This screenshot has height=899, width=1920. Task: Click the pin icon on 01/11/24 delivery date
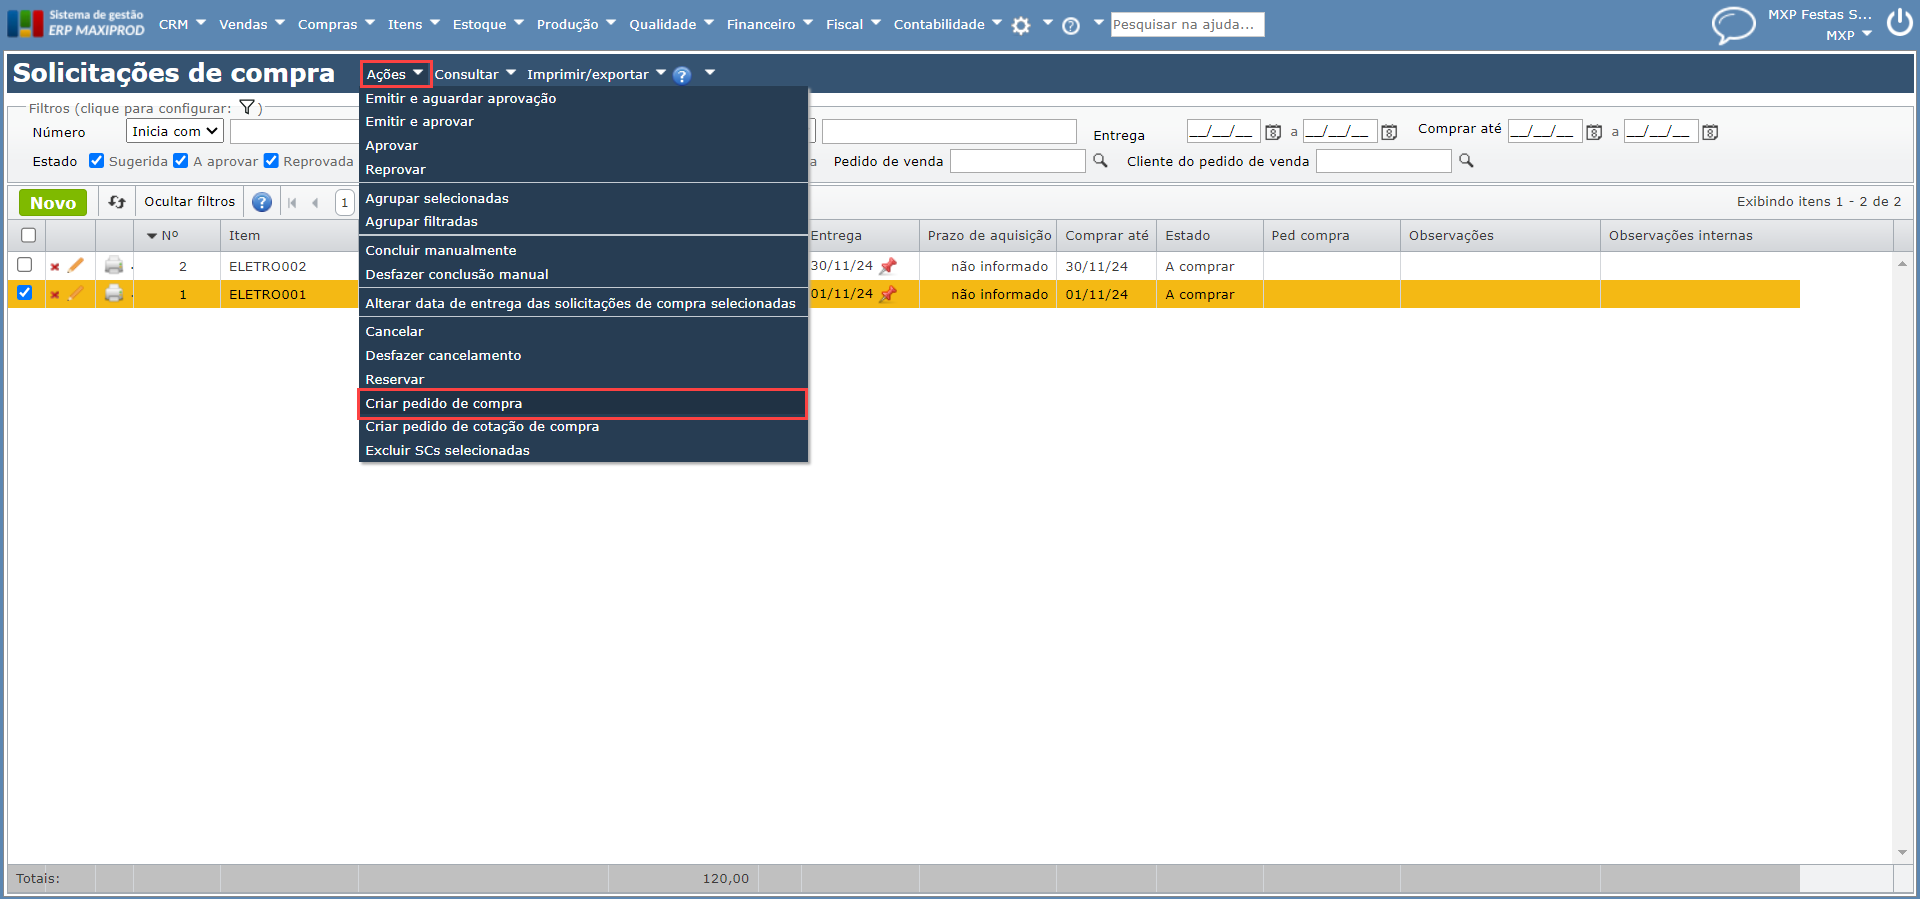(x=888, y=294)
